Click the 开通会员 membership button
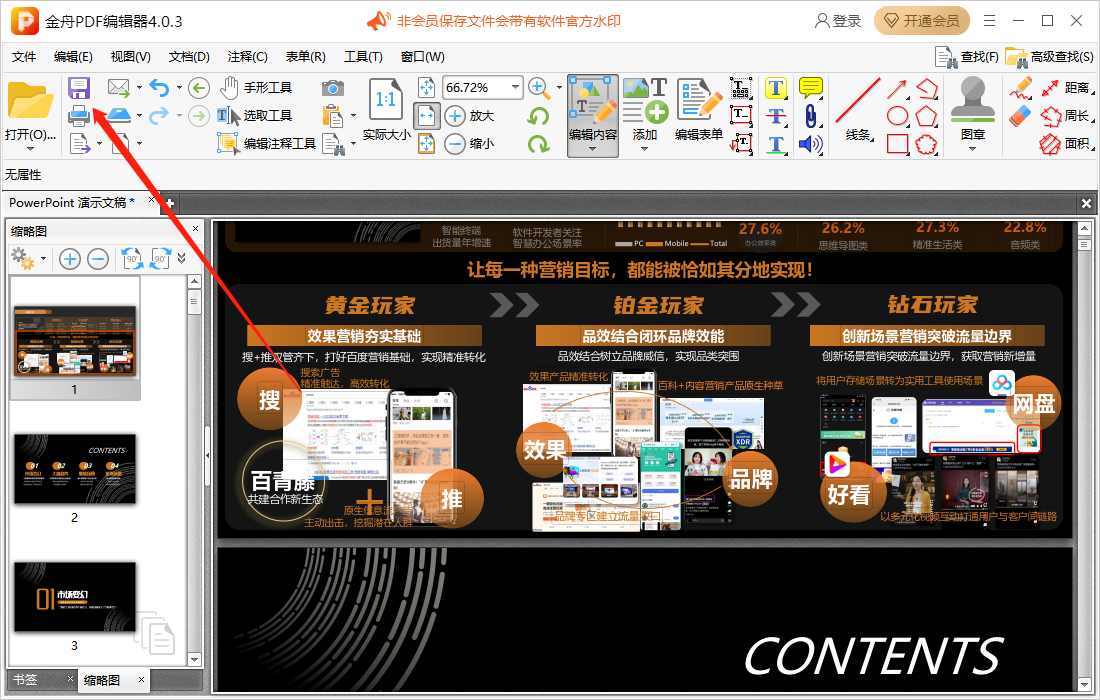This screenshot has width=1100, height=700. [x=922, y=21]
